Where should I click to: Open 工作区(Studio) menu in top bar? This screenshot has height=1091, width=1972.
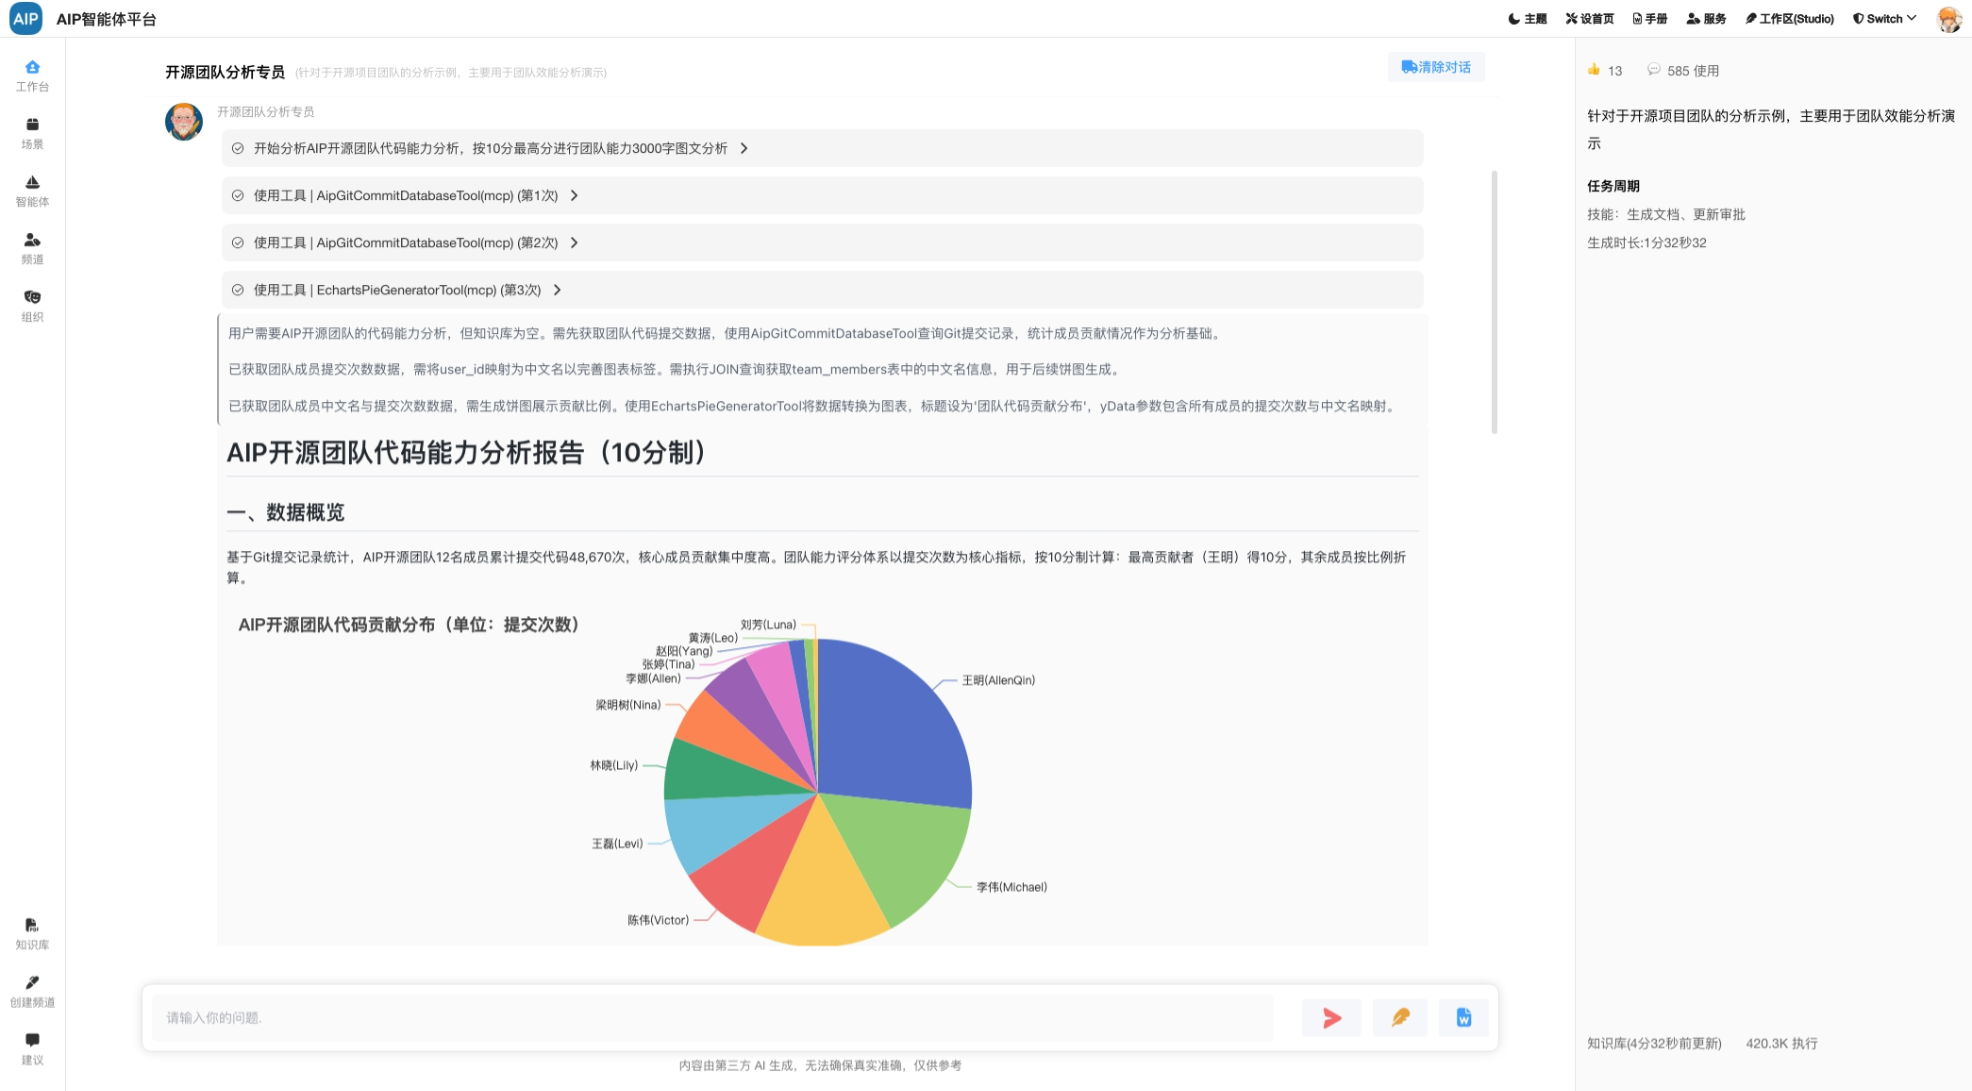click(1789, 19)
